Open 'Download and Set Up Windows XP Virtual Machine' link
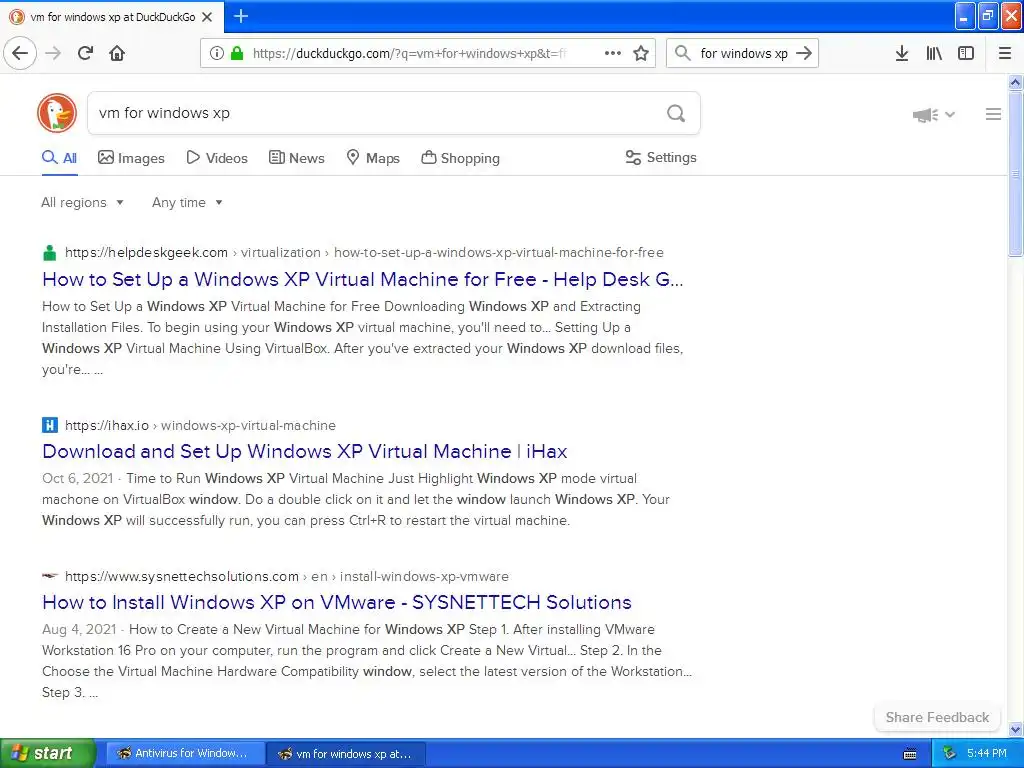This screenshot has width=1024, height=768. [x=304, y=451]
